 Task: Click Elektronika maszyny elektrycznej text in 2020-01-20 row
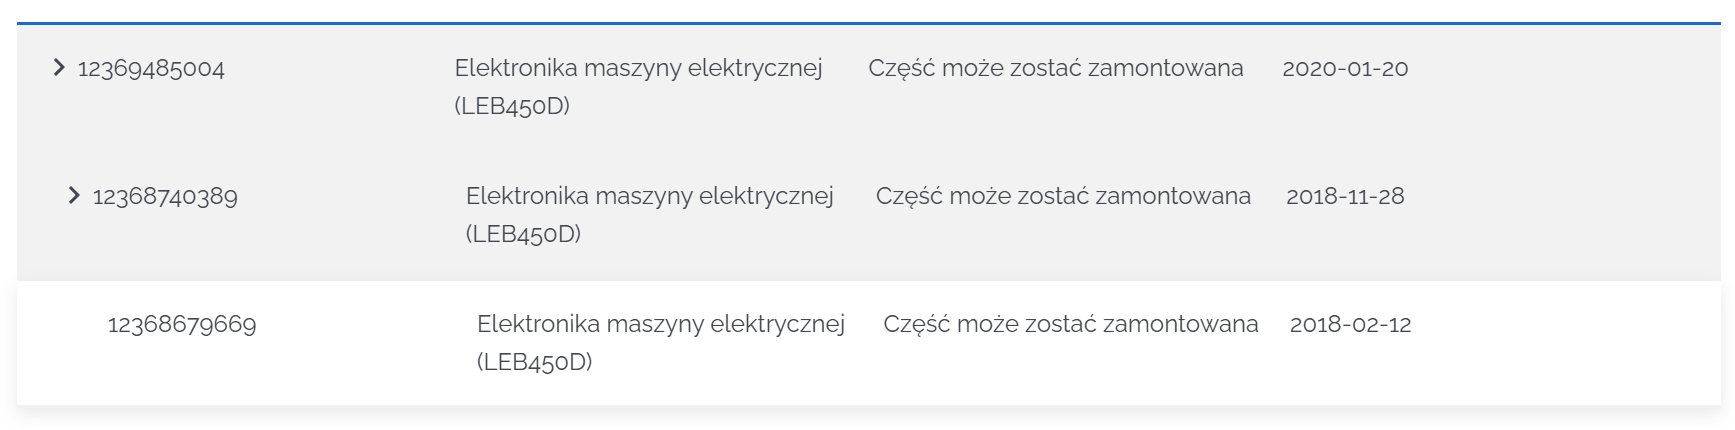[638, 68]
